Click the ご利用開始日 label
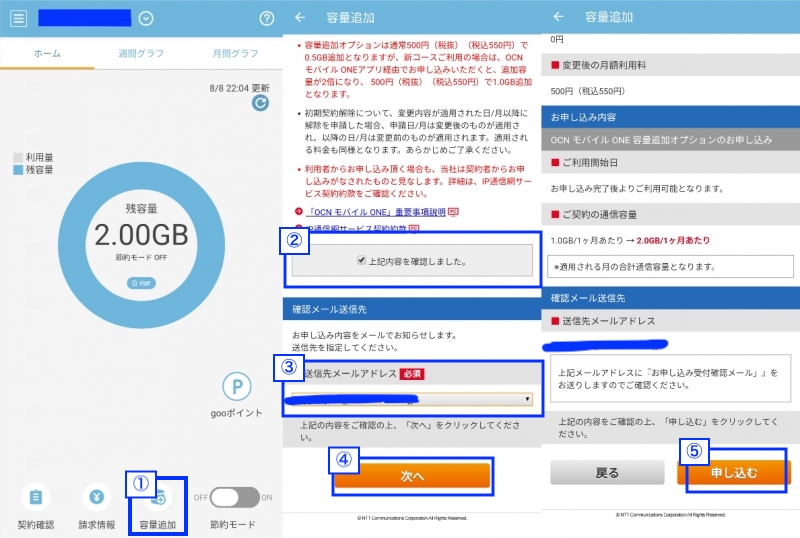 coord(590,163)
